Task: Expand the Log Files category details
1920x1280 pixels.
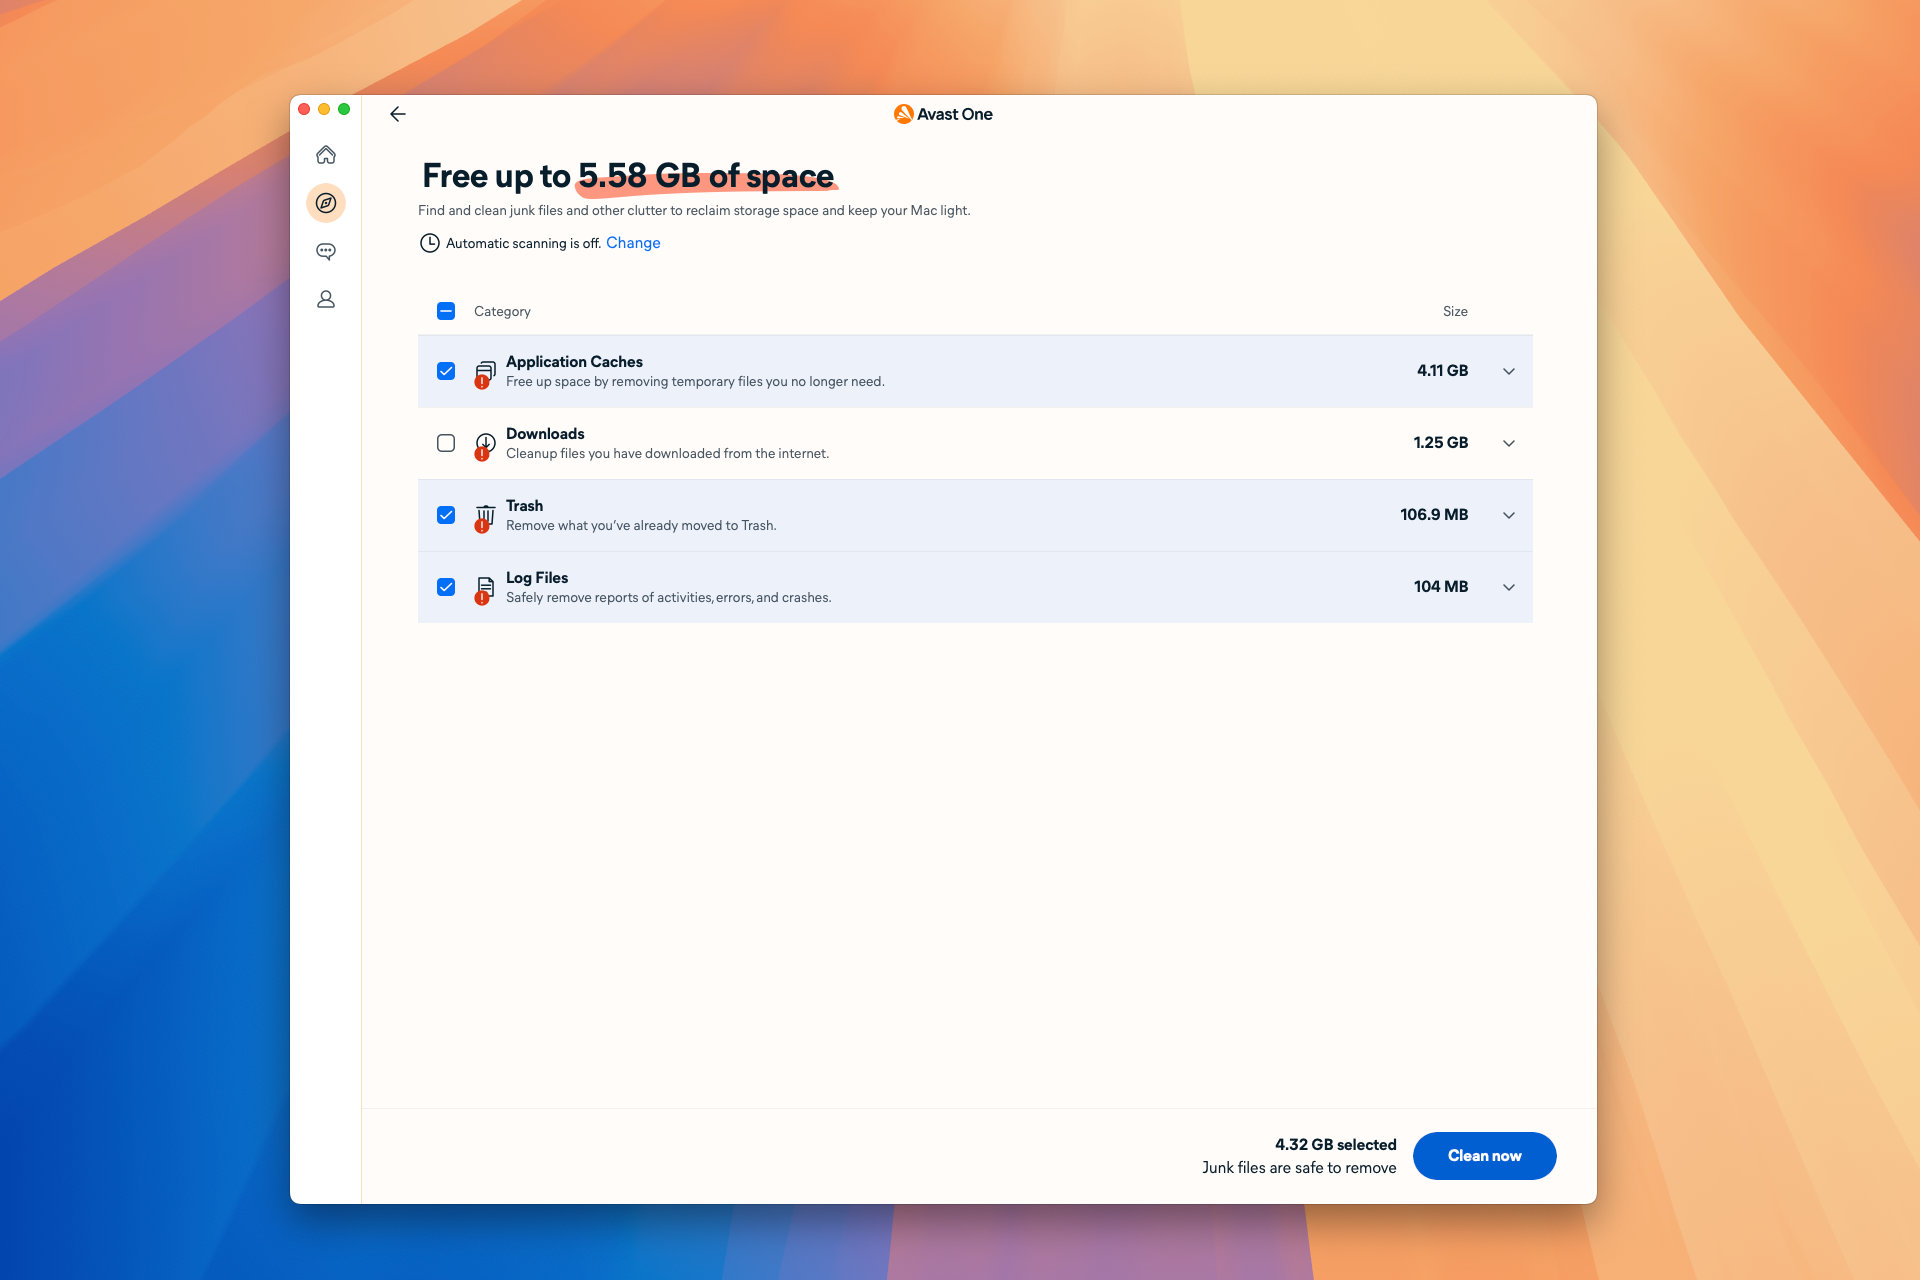Action: coord(1509,586)
